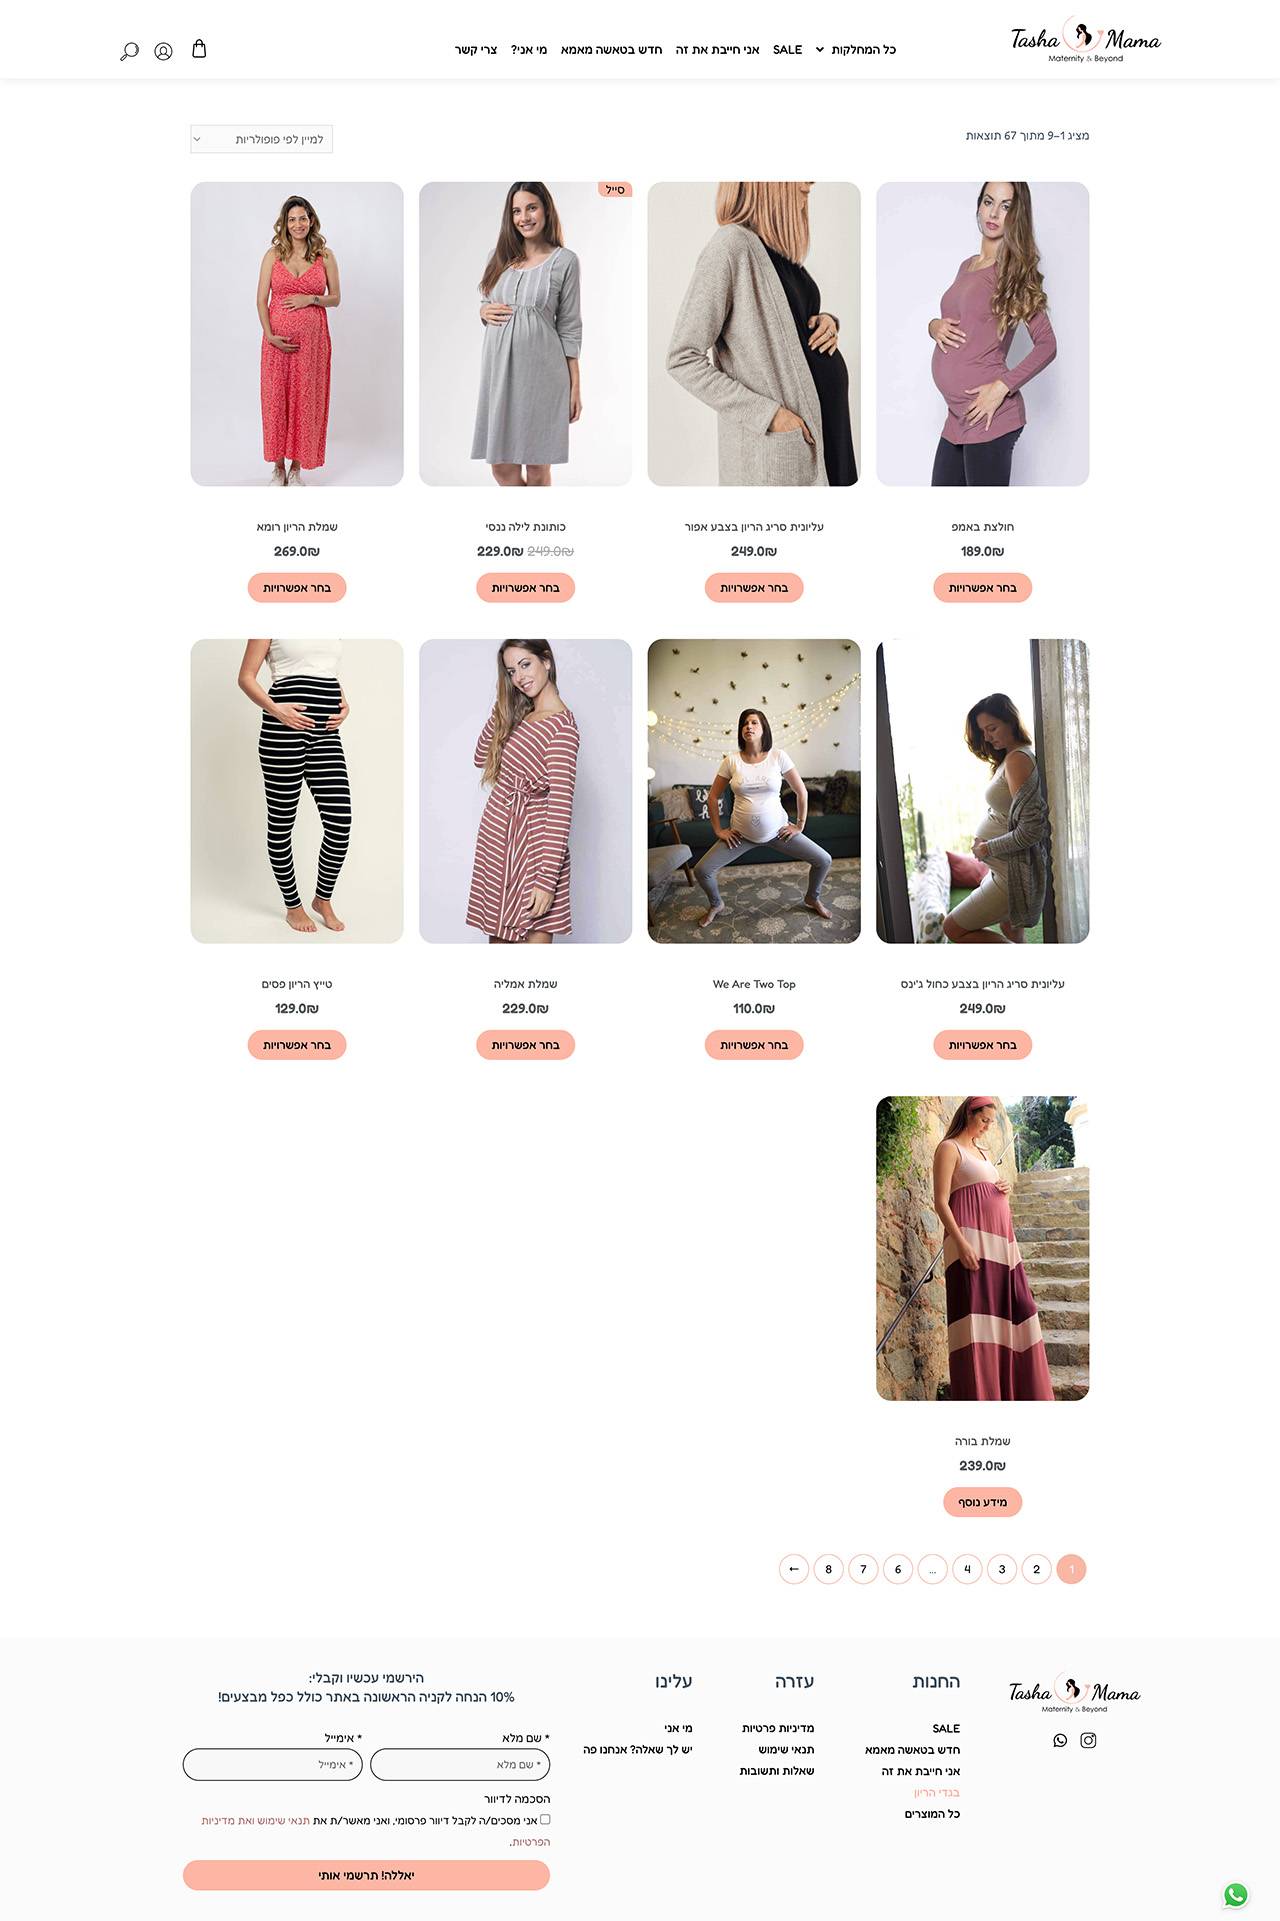1280x1921 pixels.
Task: Open the מדיניות פרטיות footer link
Action: pyautogui.click(x=778, y=1728)
